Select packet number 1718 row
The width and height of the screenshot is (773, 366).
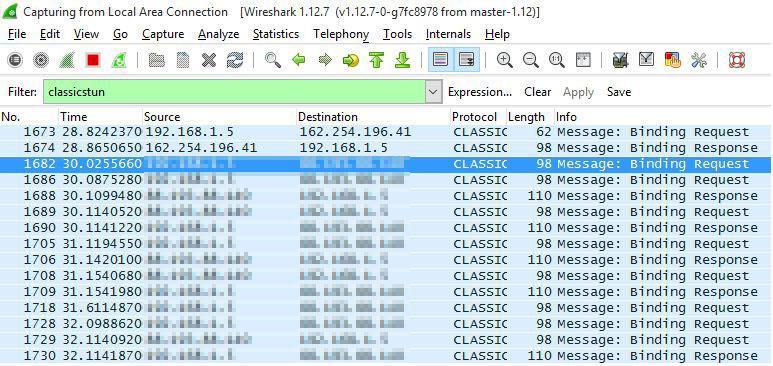tap(386, 308)
